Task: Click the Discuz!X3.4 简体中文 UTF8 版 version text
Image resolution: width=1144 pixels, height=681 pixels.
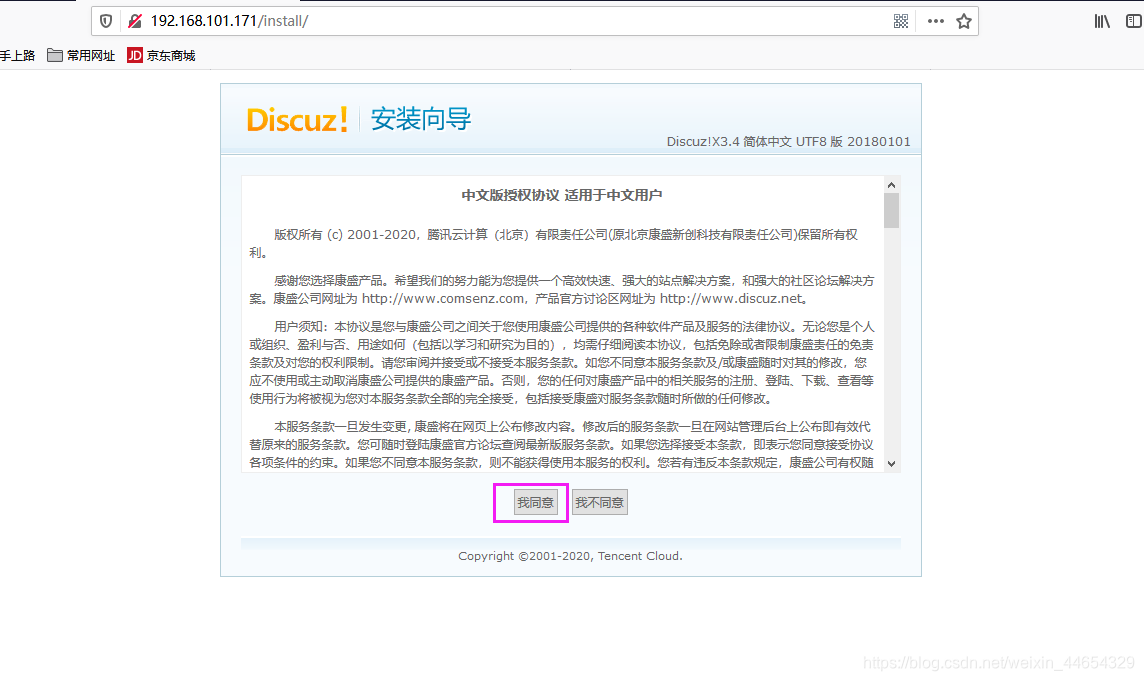Action: 788,142
